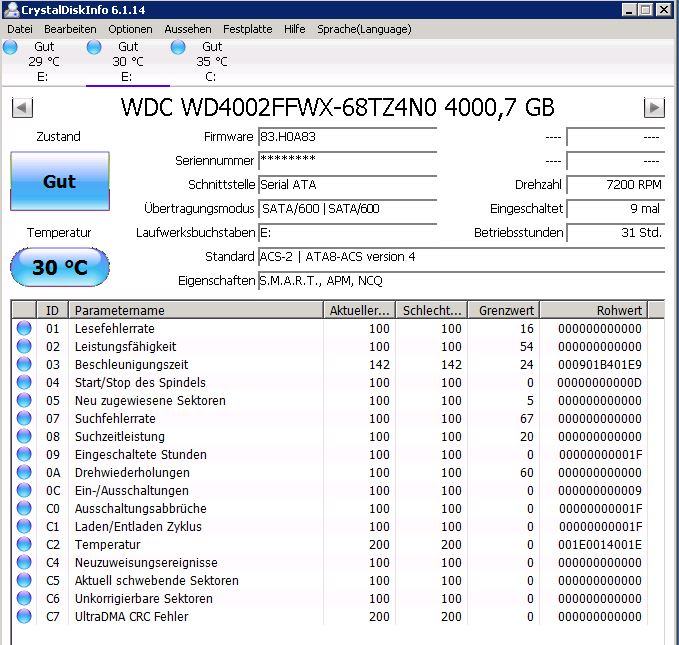
Task: Click the UltraDMA CRC Fehler parameter name
Action: point(131,616)
